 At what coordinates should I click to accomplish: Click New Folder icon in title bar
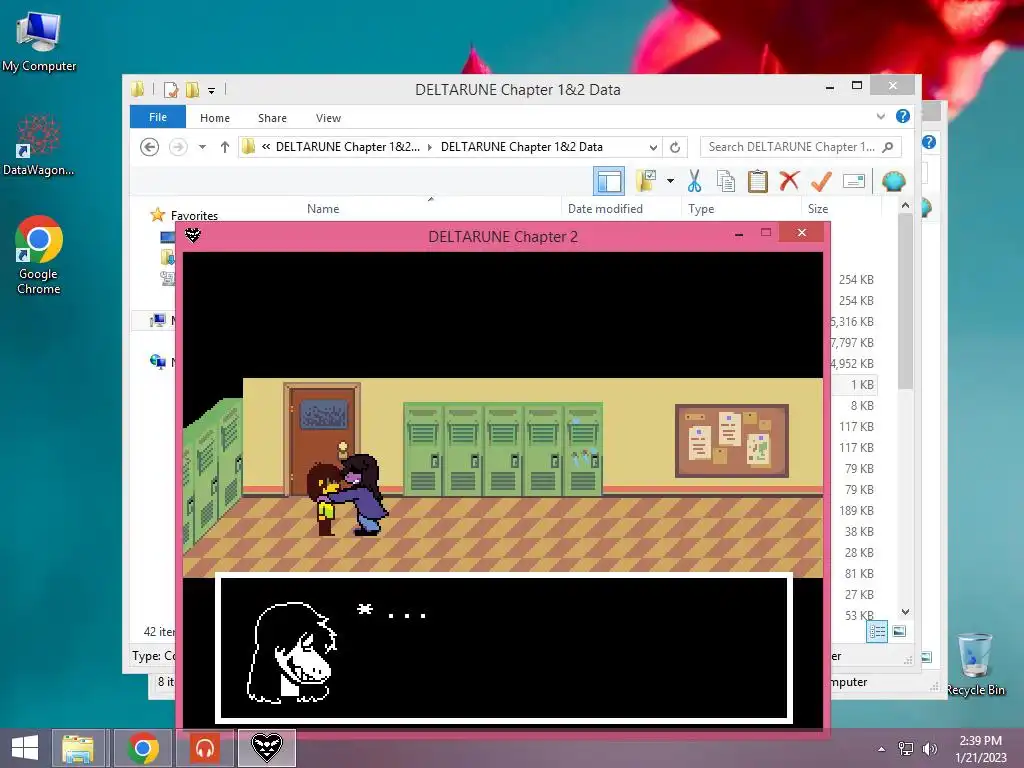coord(193,89)
